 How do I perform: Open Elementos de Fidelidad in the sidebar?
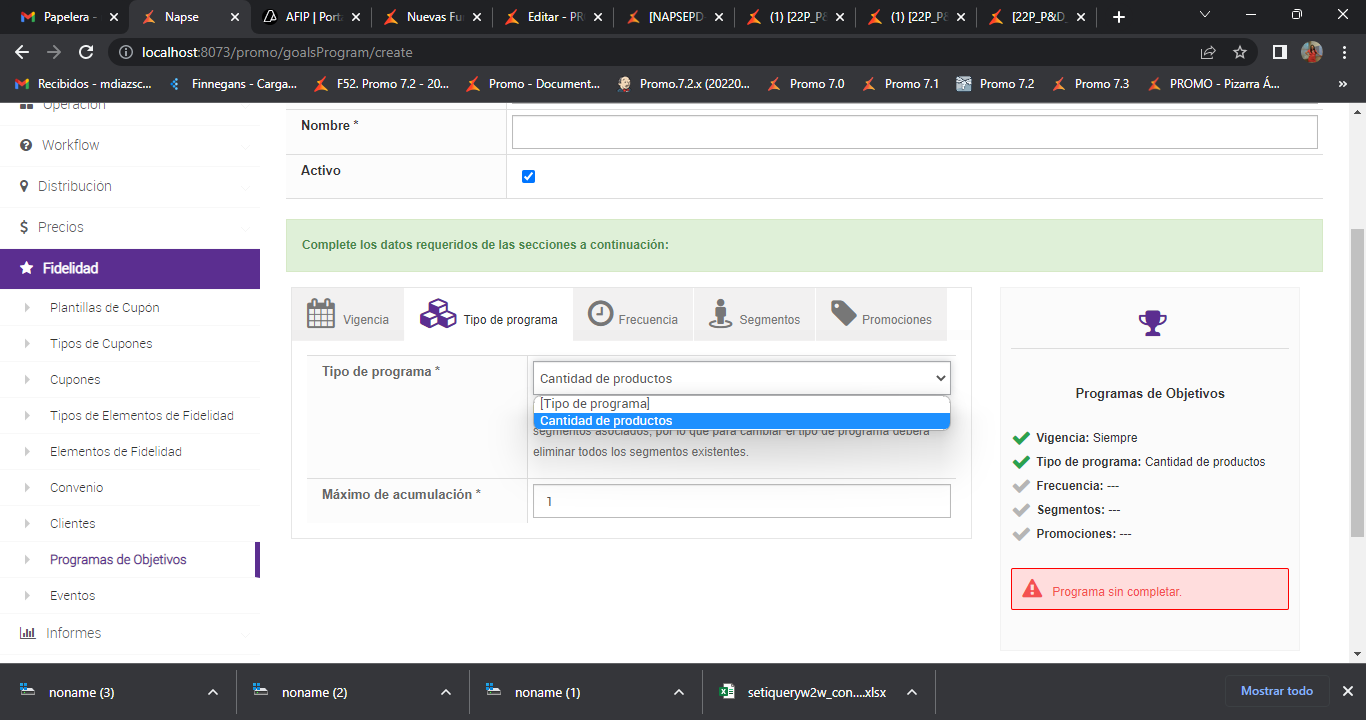pyautogui.click(x=116, y=452)
